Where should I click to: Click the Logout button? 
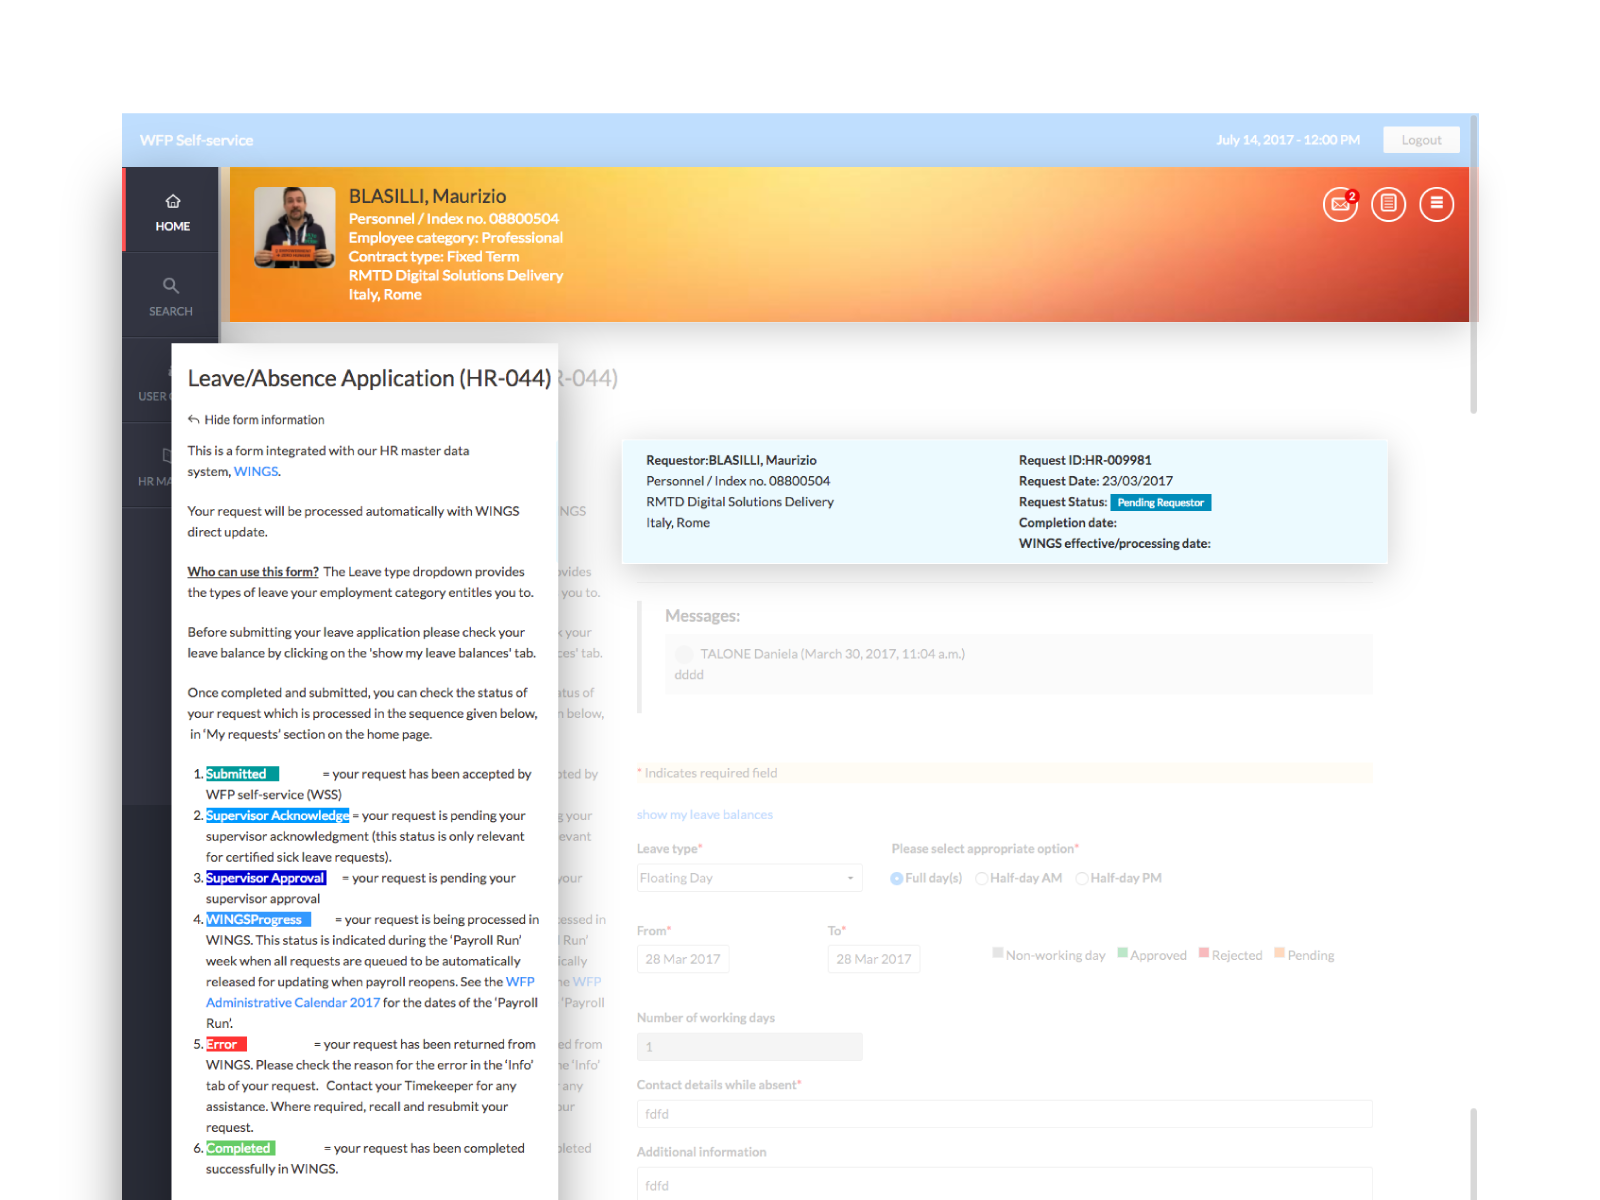click(x=1420, y=140)
